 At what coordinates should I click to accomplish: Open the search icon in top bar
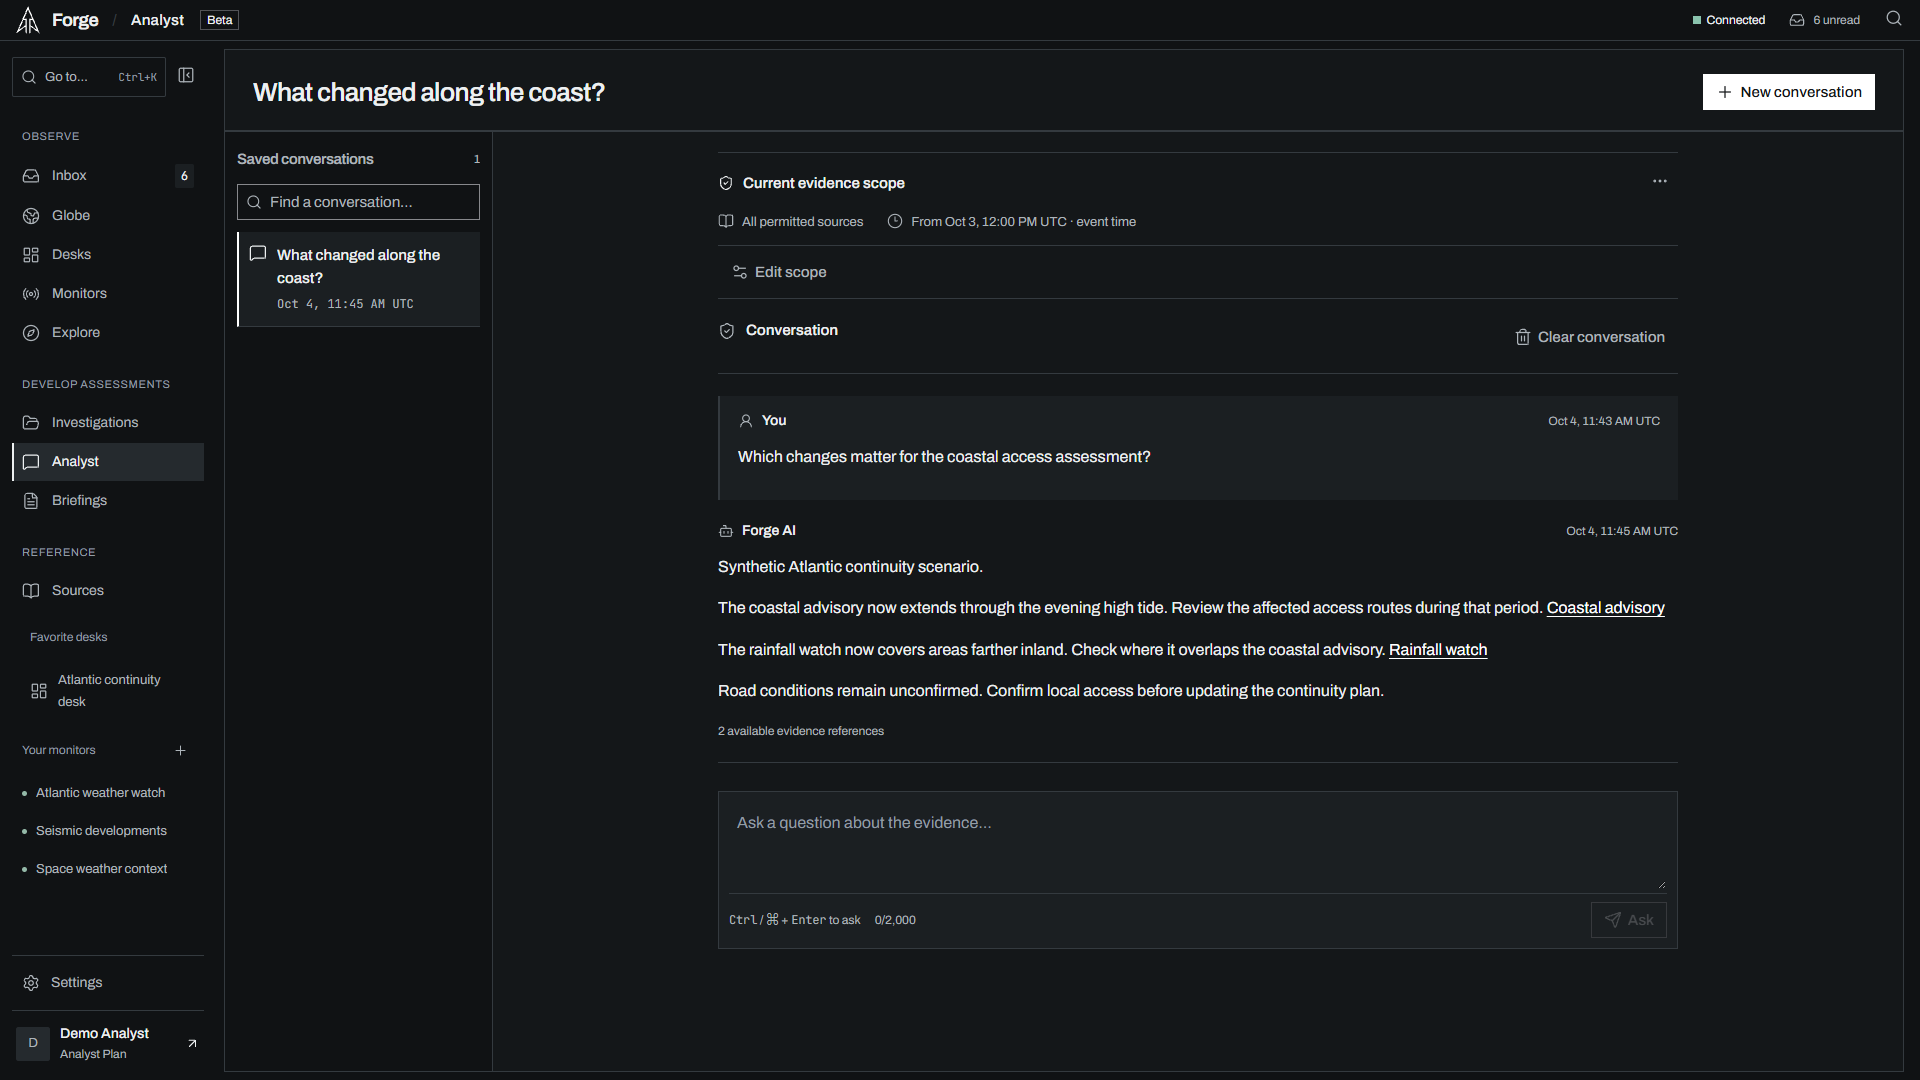(x=1894, y=19)
